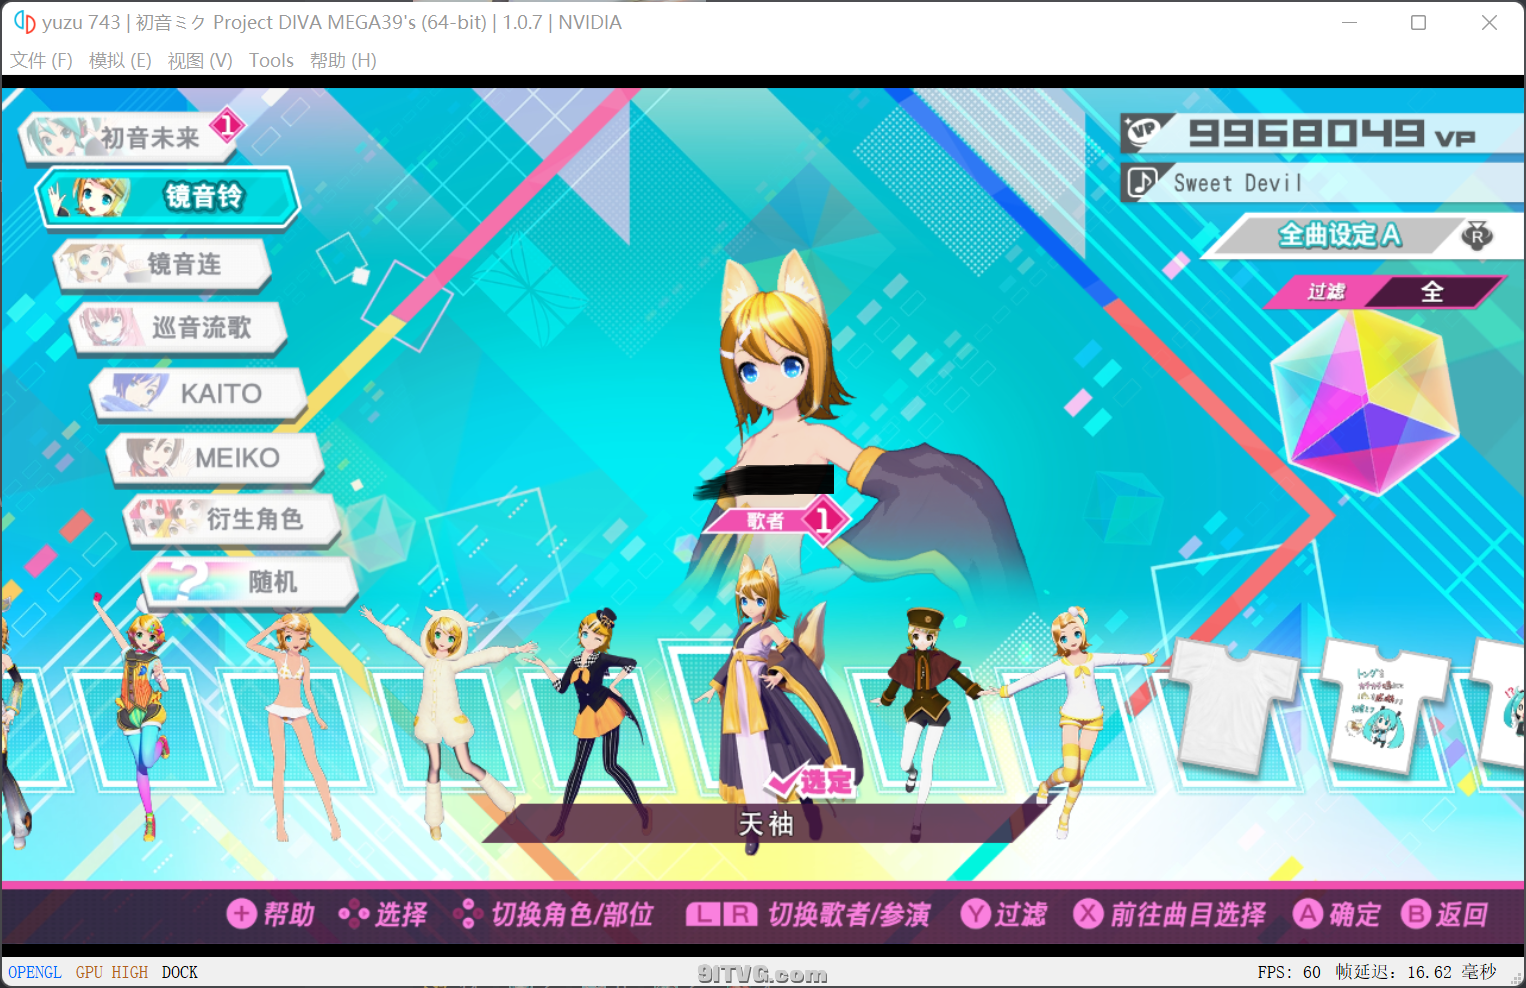This screenshot has height=988, width=1526.
Task: Click the VP points icon
Action: (1145, 132)
